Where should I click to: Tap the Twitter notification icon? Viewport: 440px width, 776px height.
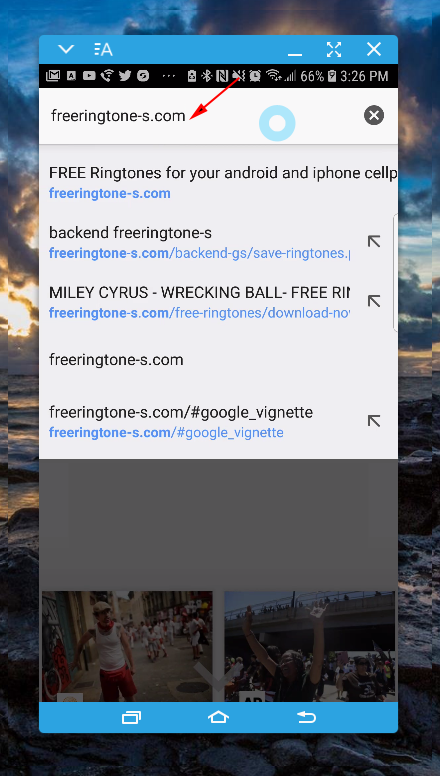(125, 76)
